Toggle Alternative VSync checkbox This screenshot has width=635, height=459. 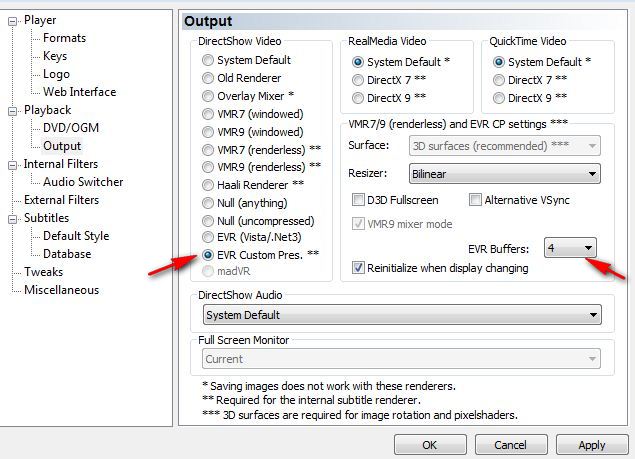pos(475,200)
